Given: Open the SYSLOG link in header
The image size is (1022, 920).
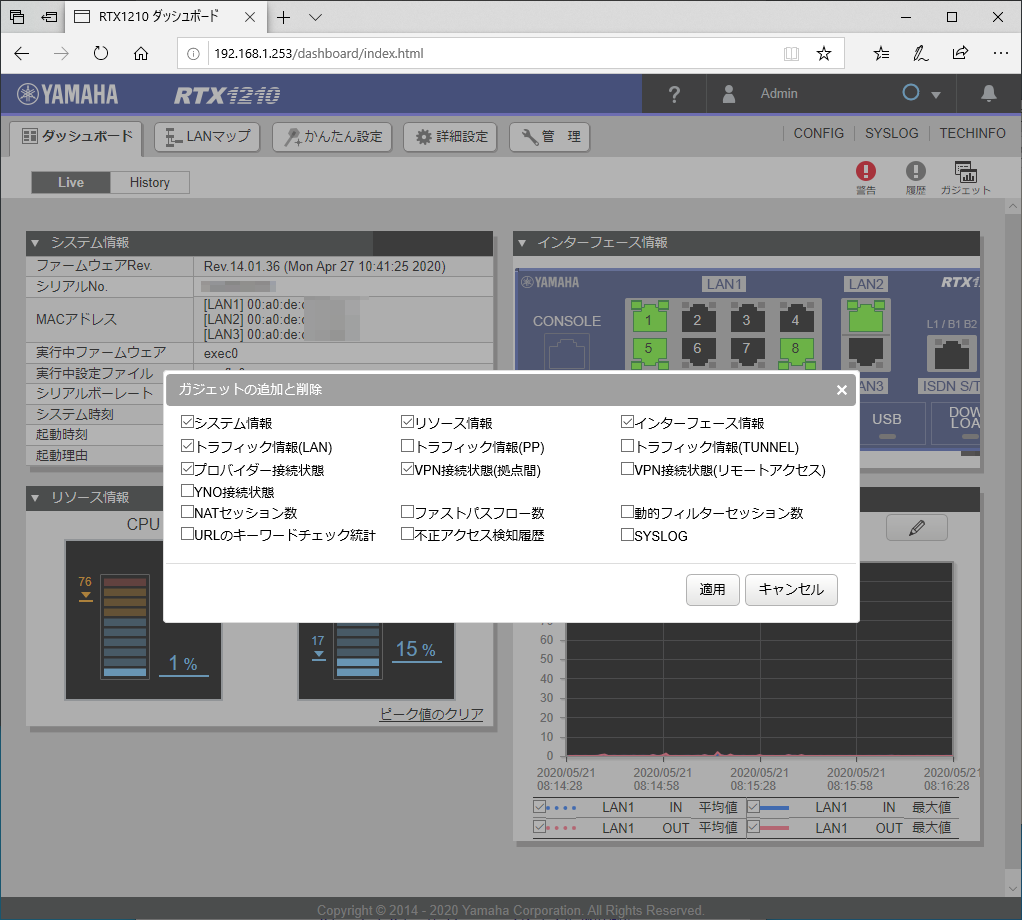Looking at the screenshot, I should [x=892, y=133].
